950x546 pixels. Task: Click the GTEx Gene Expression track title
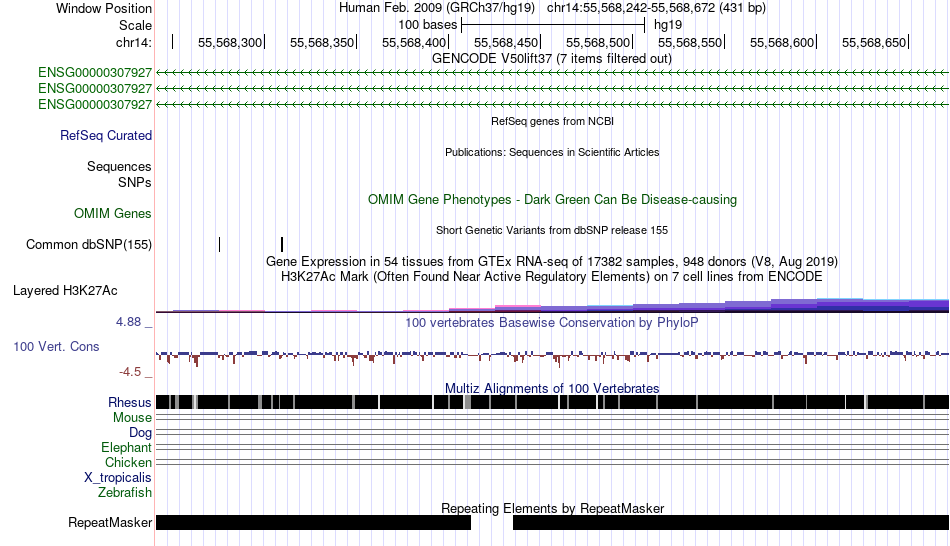point(552,262)
